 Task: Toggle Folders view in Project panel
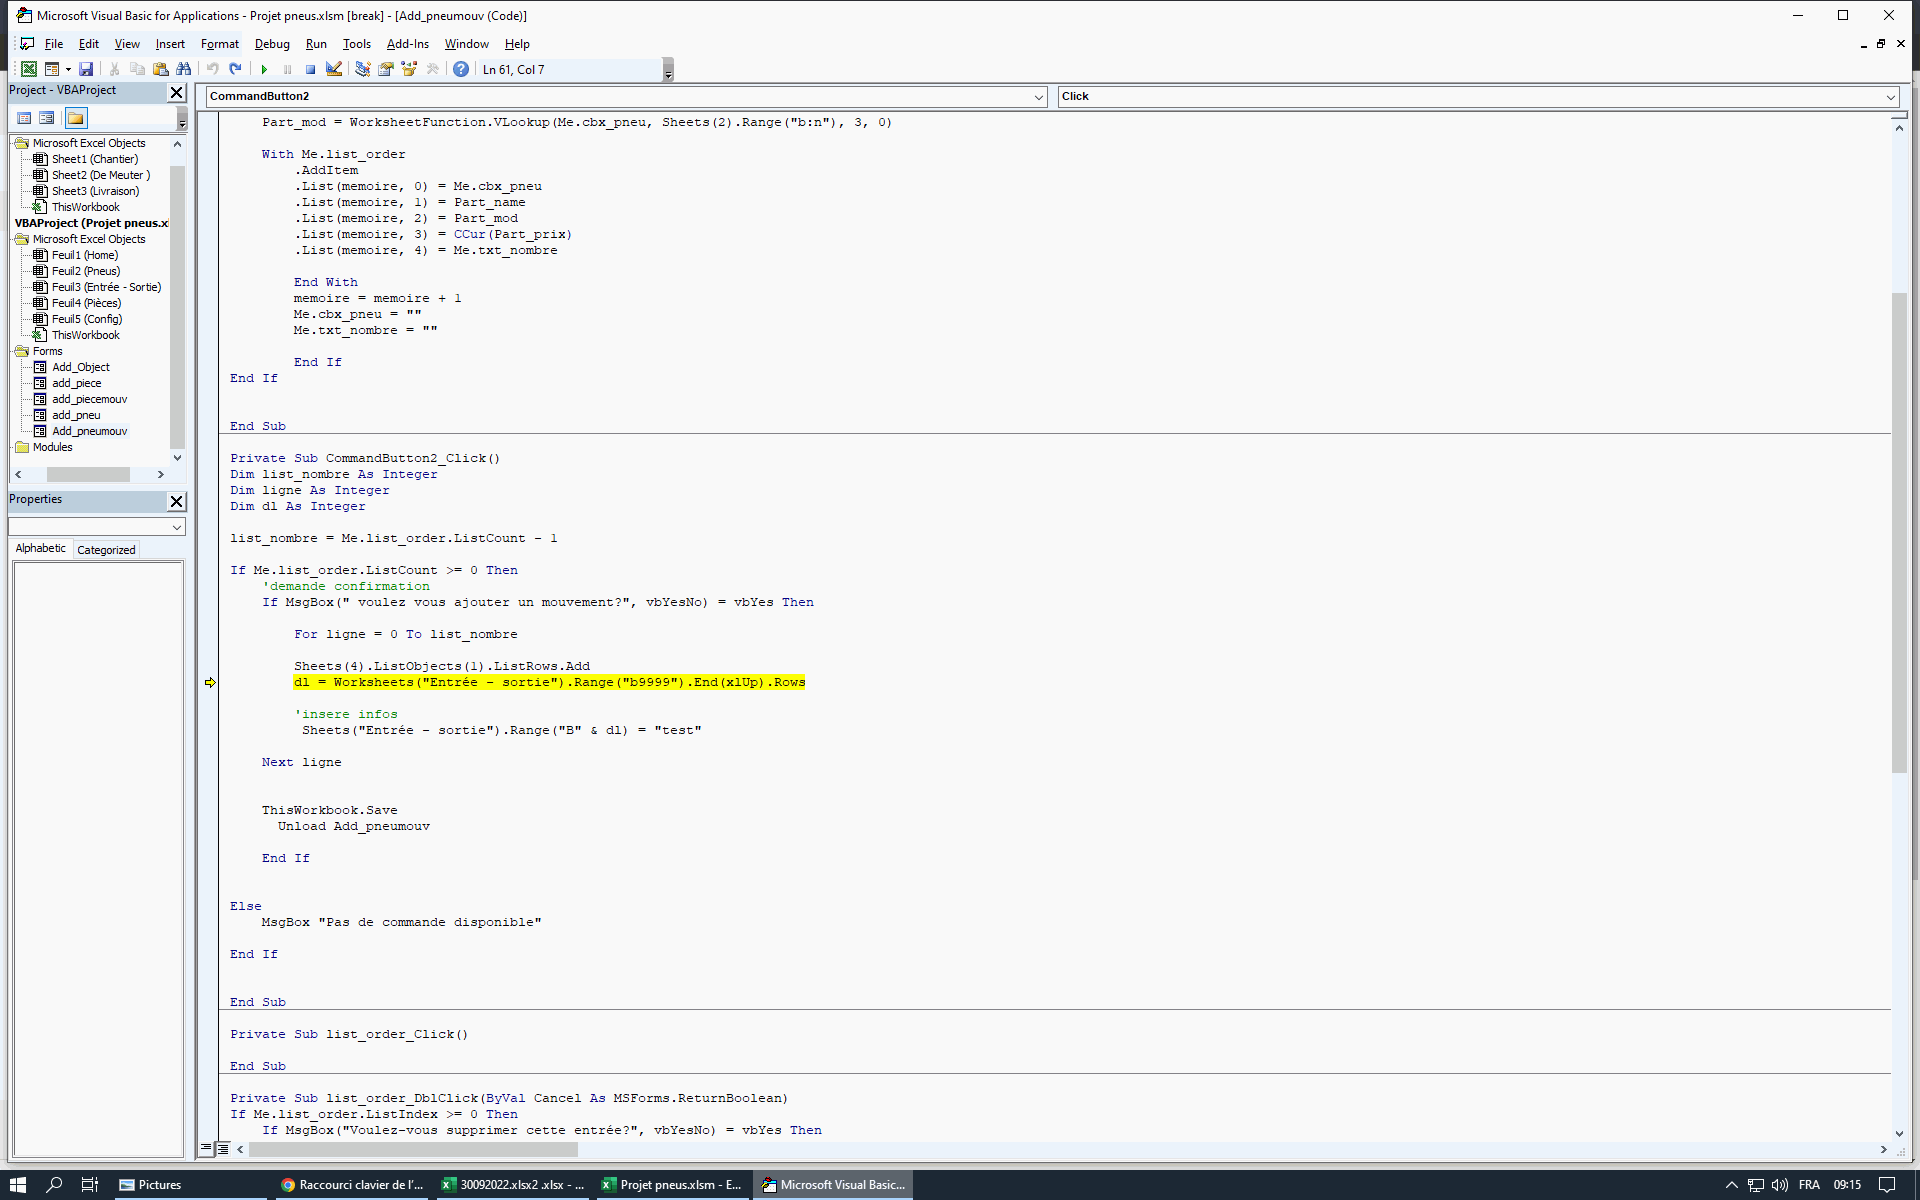(76, 118)
